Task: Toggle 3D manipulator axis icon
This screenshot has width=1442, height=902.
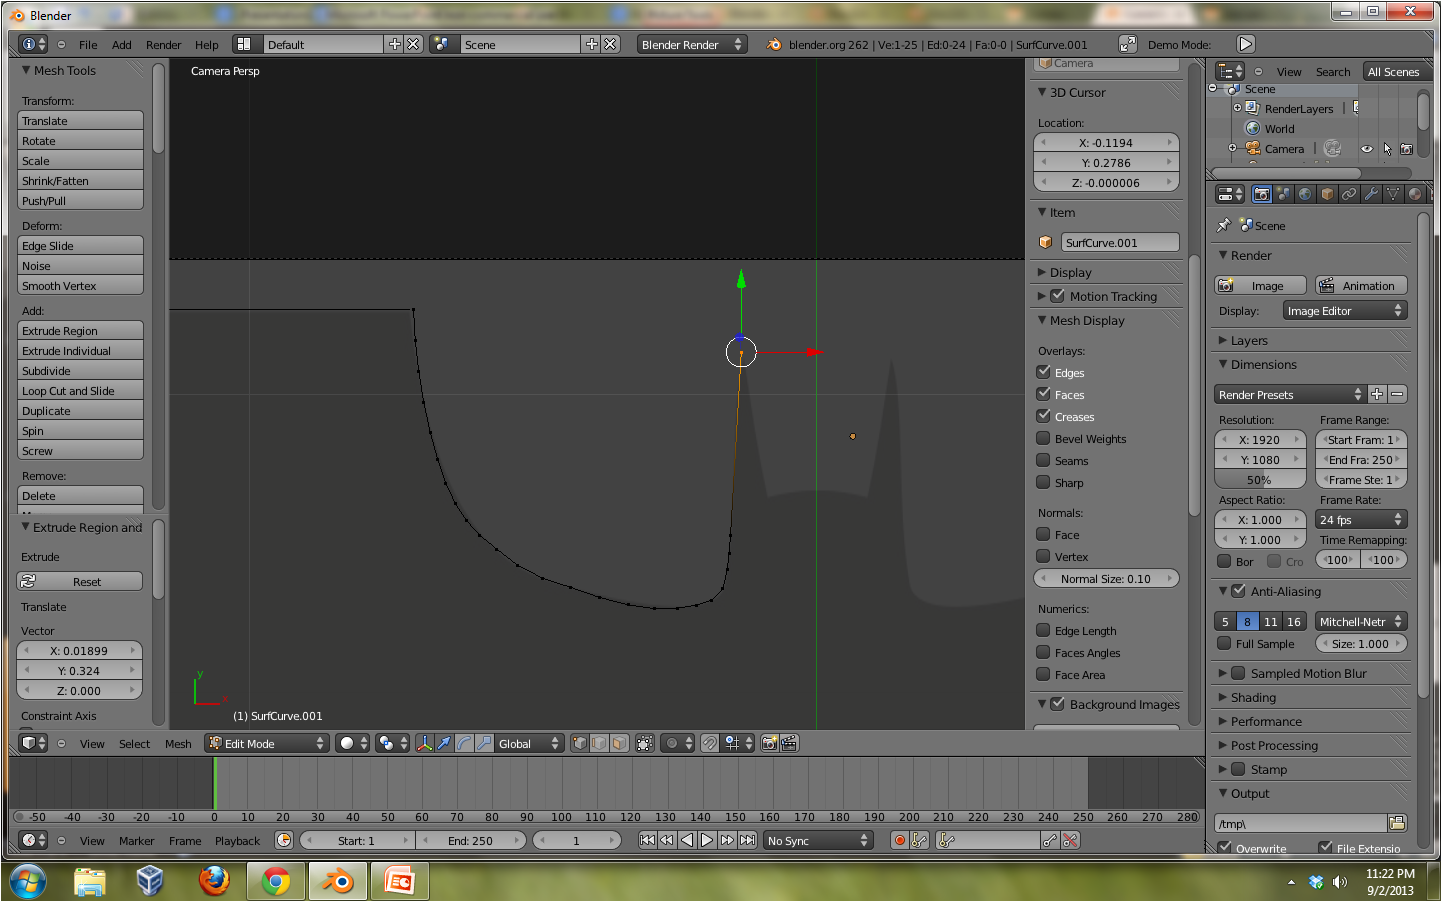Action: (x=425, y=743)
